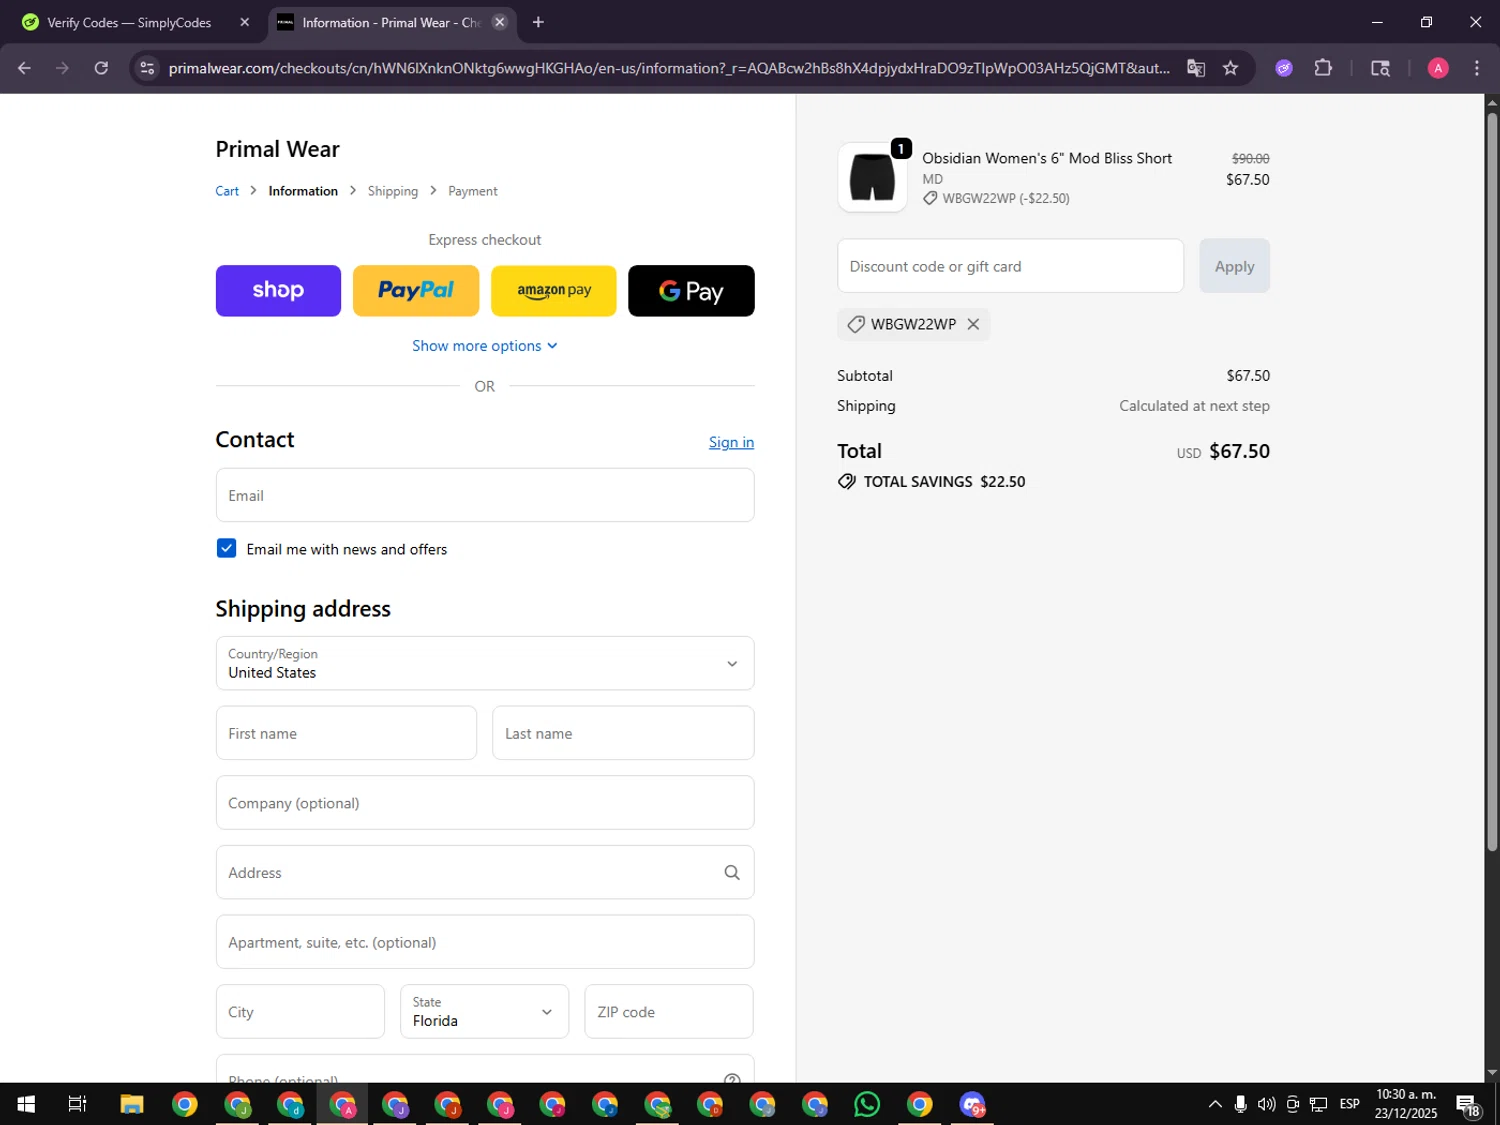
Task: Open WhatsApp from the taskbar
Action: click(867, 1104)
